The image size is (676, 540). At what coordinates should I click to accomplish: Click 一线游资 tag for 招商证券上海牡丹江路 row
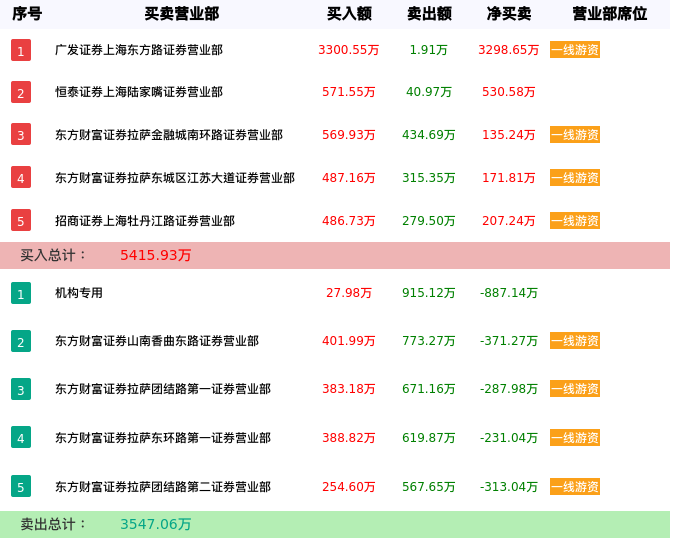tap(575, 221)
